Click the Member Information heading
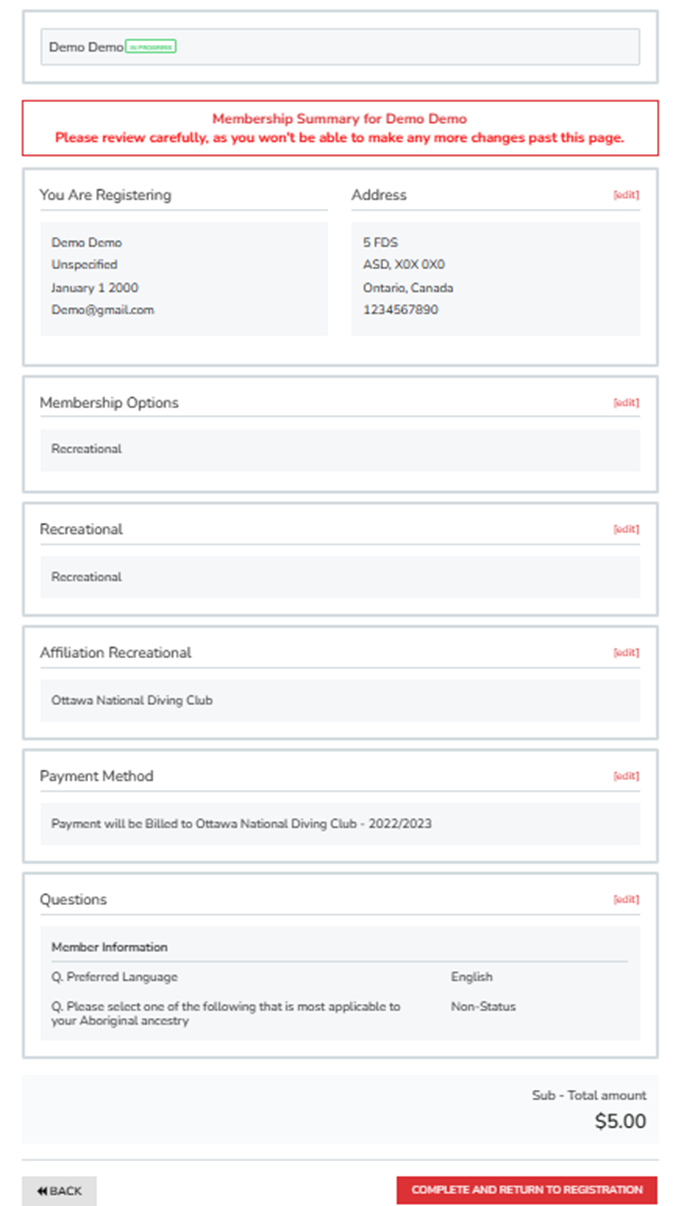 (109, 947)
